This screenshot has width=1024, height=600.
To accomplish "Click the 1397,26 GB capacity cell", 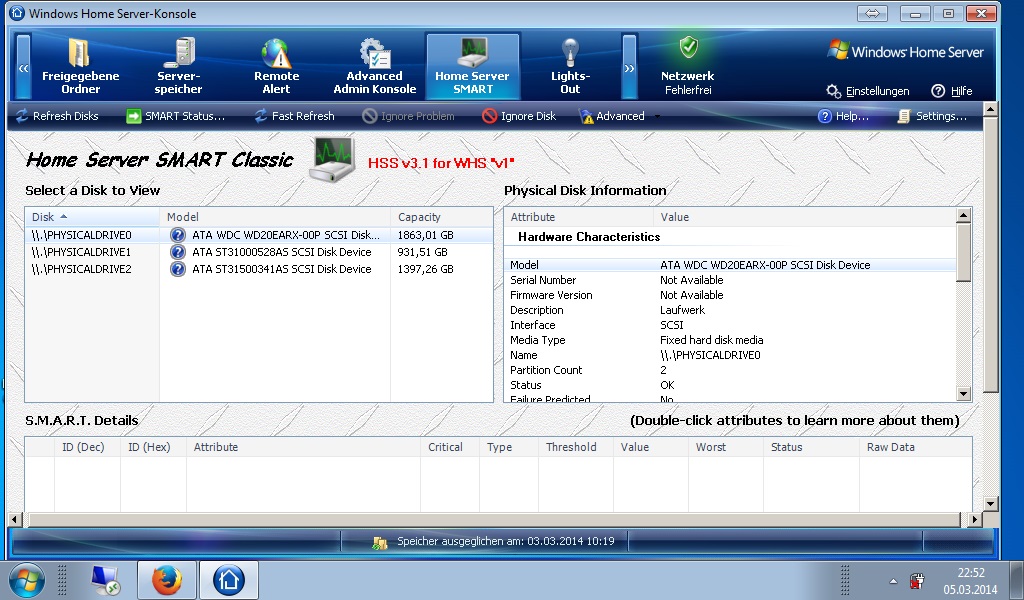I will click(x=425, y=269).
